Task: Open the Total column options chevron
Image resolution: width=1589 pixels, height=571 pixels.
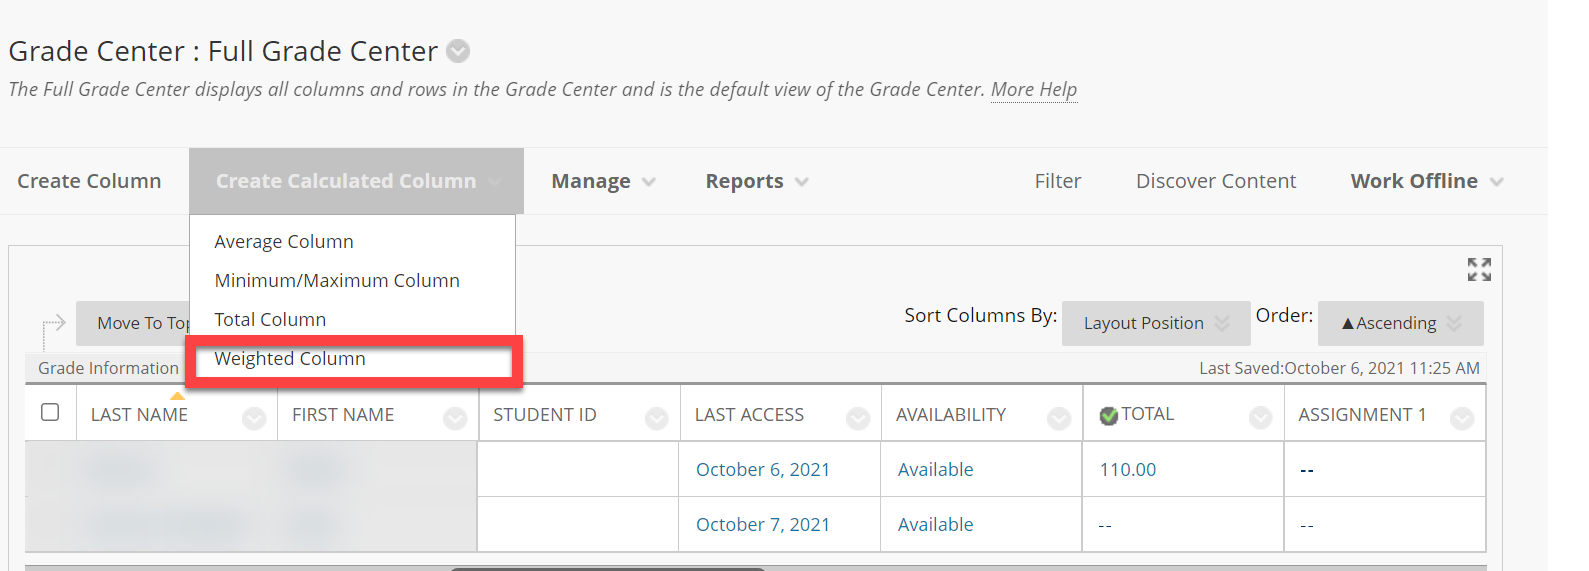Action: pyautogui.click(x=1260, y=418)
